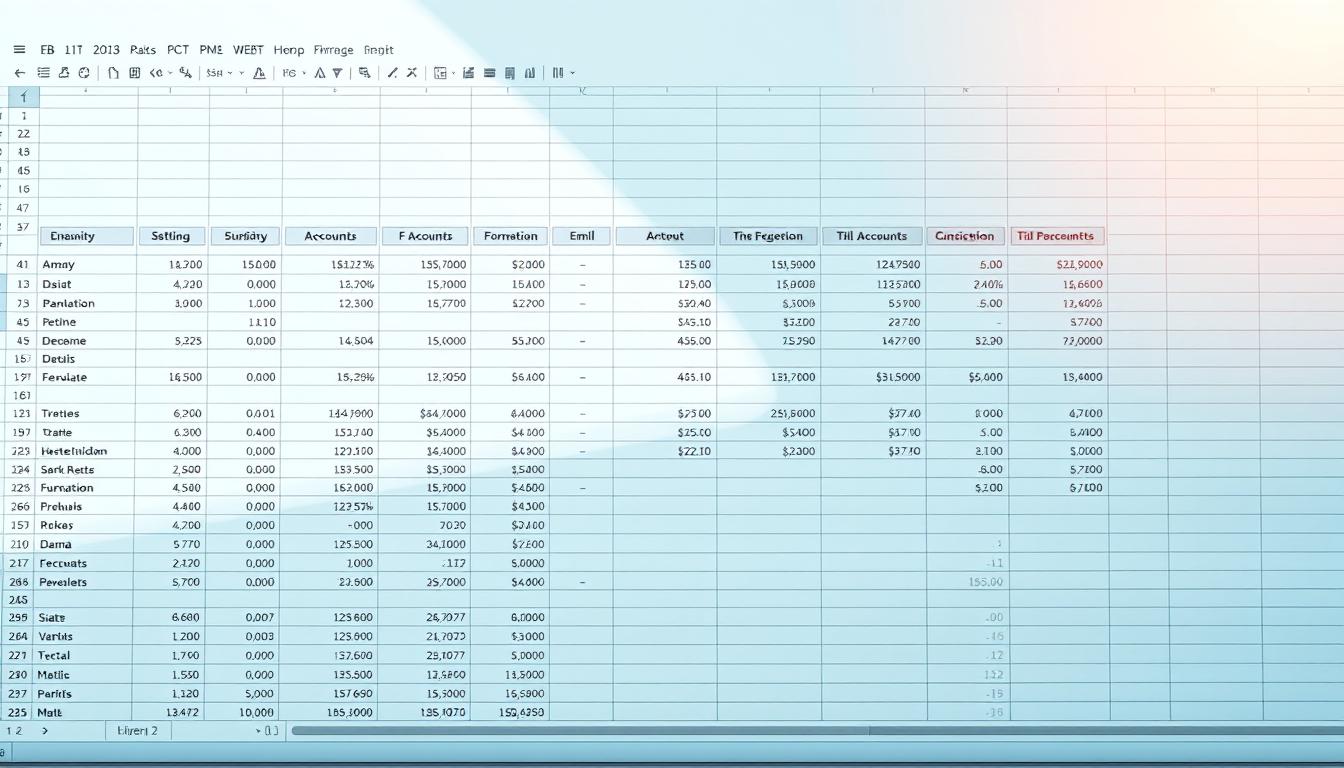Click the diagonal pencil slash icon

pyautogui.click(x=393, y=73)
